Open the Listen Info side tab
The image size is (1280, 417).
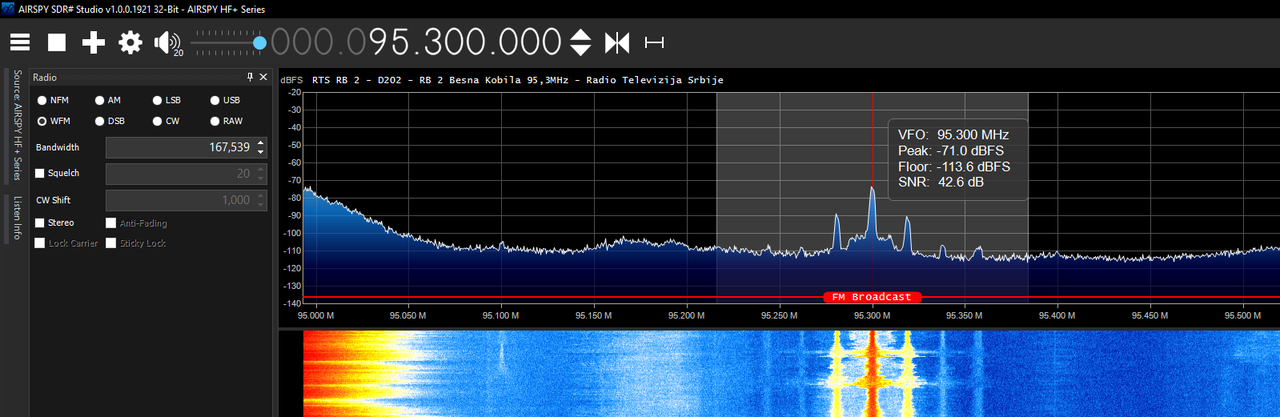pos(17,218)
